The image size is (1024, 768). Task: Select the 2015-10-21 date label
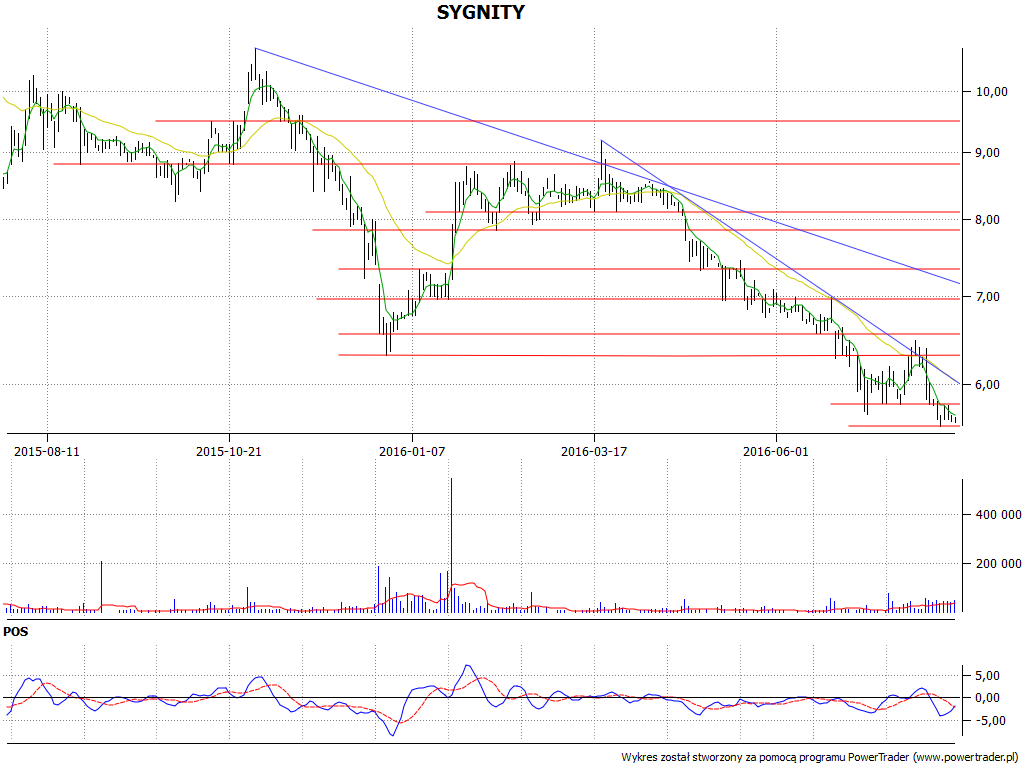229,451
